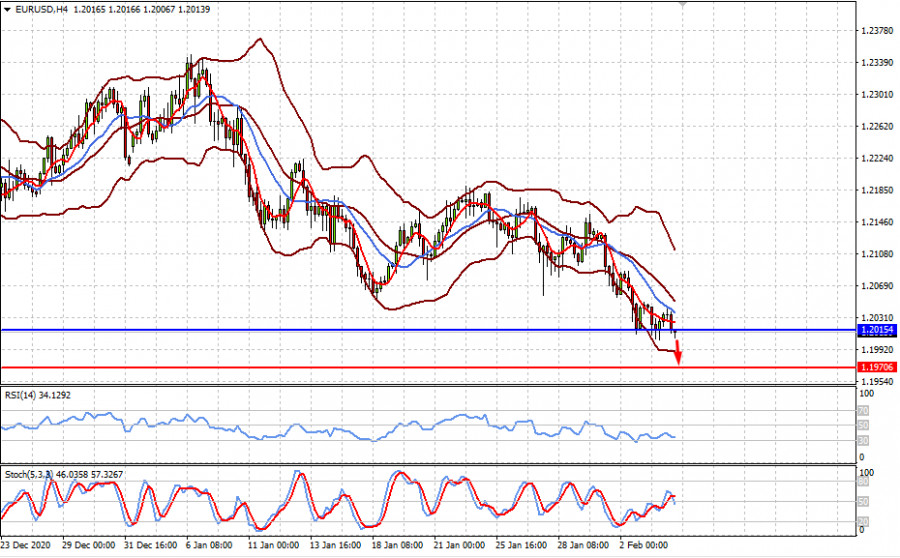Image resolution: width=900 pixels, height=558 pixels.
Task: Click the triangle before EURUSD,H4 title
Action: click(x=7, y=8)
